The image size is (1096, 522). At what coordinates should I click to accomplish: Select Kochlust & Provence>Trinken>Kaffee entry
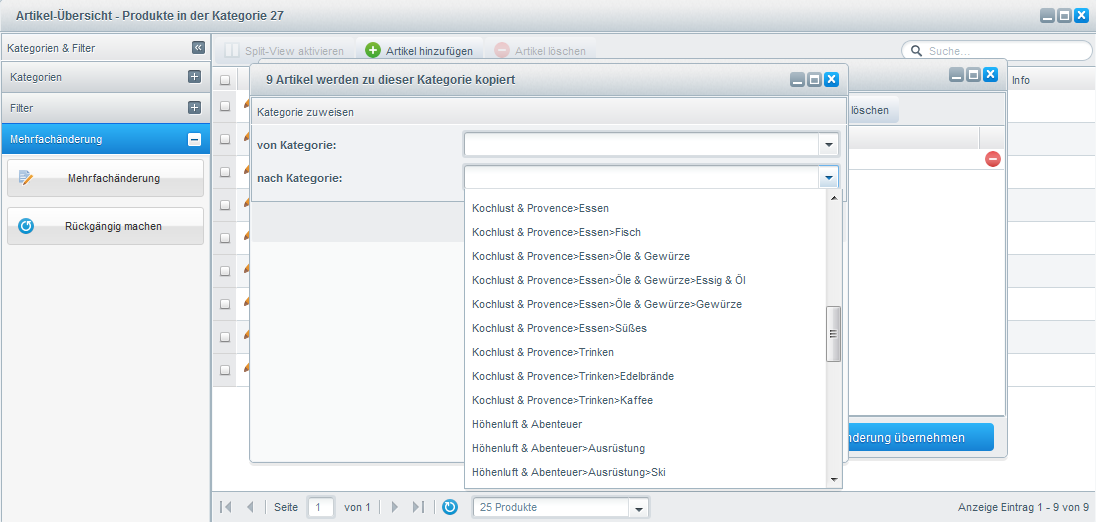(562, 400)
